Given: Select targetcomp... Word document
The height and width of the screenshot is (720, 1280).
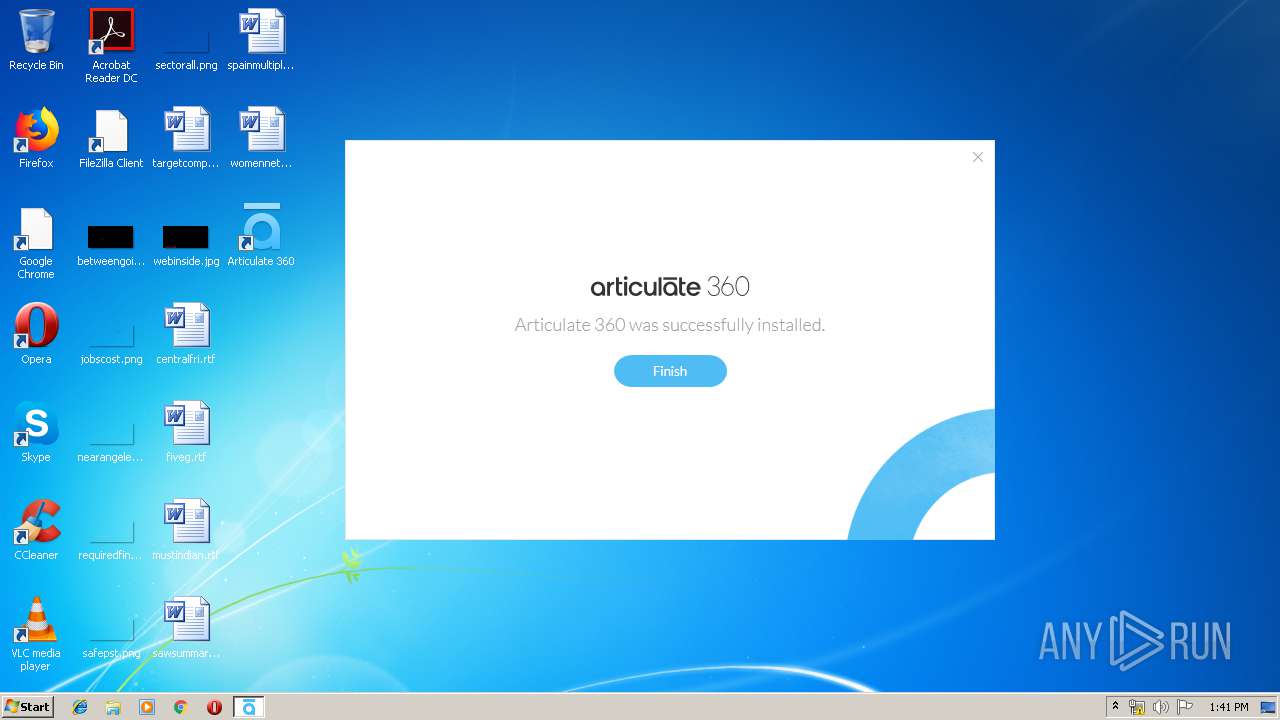Looking at the screenshot, I should coord(186,138).
